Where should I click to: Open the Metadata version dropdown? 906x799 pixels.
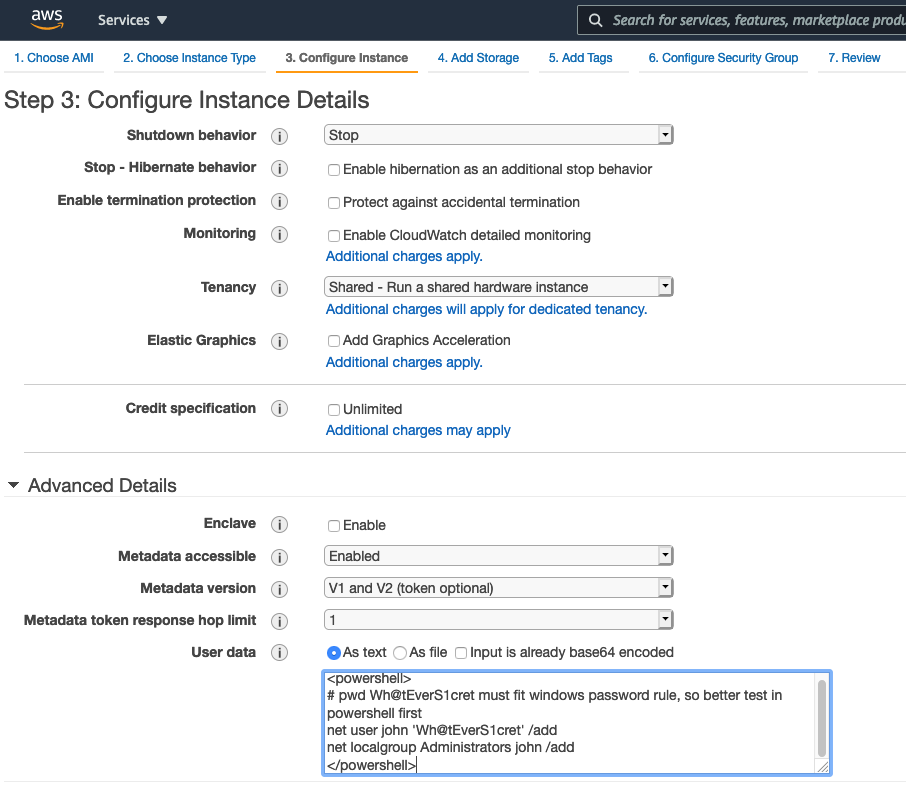pyautogui.click(x=498, y=588)
